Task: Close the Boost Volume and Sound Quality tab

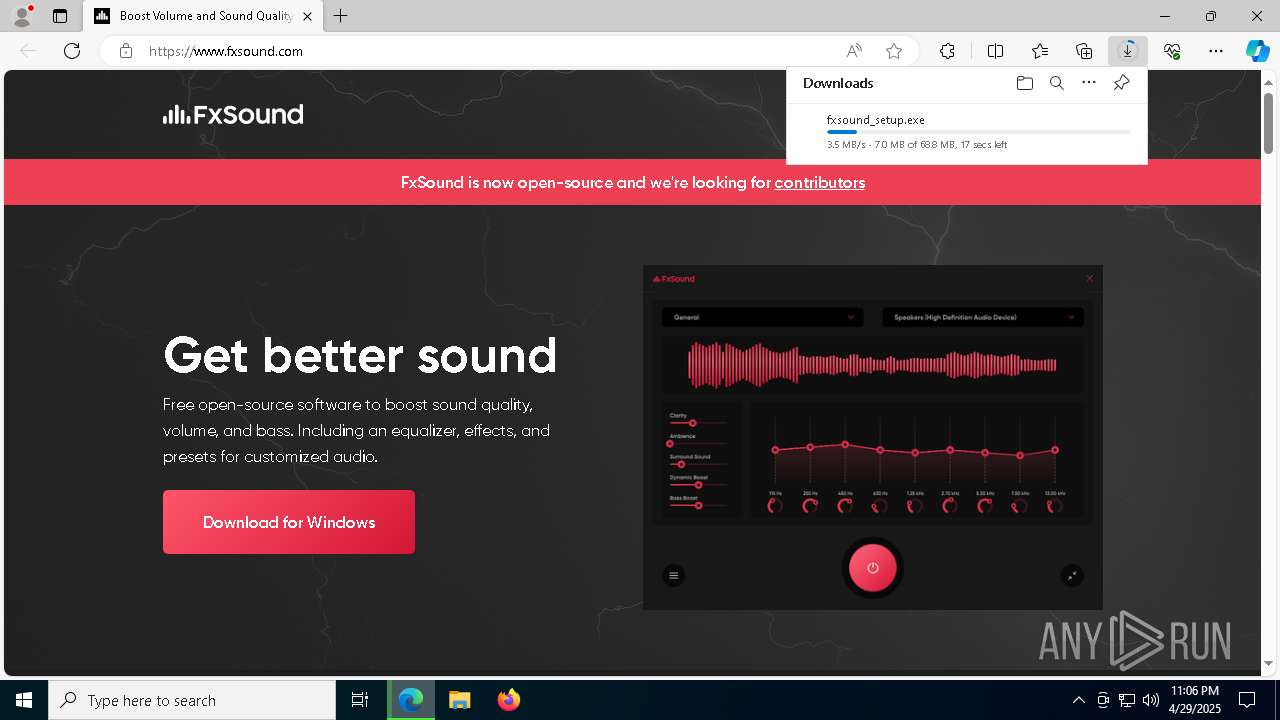Action: pyautogui.click(x=307, y=16)
